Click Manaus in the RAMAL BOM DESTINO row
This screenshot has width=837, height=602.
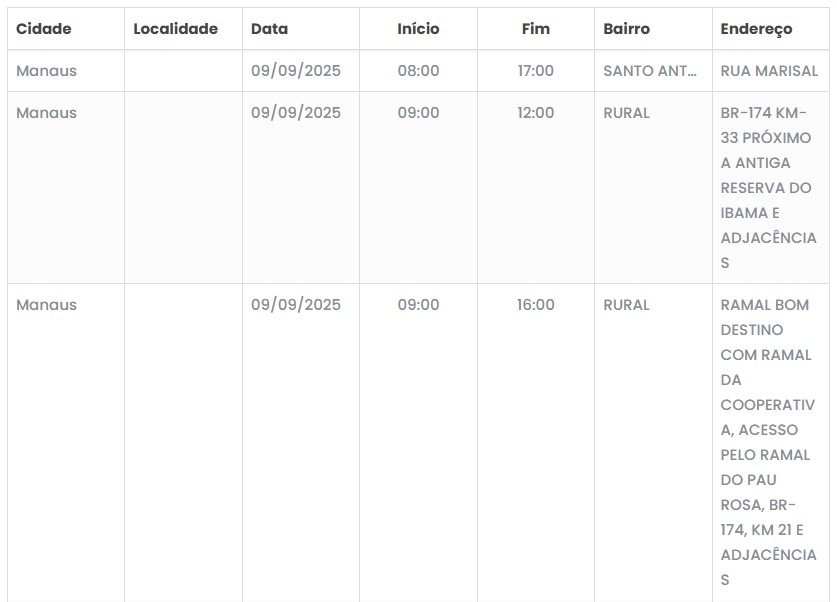[46, 305]
